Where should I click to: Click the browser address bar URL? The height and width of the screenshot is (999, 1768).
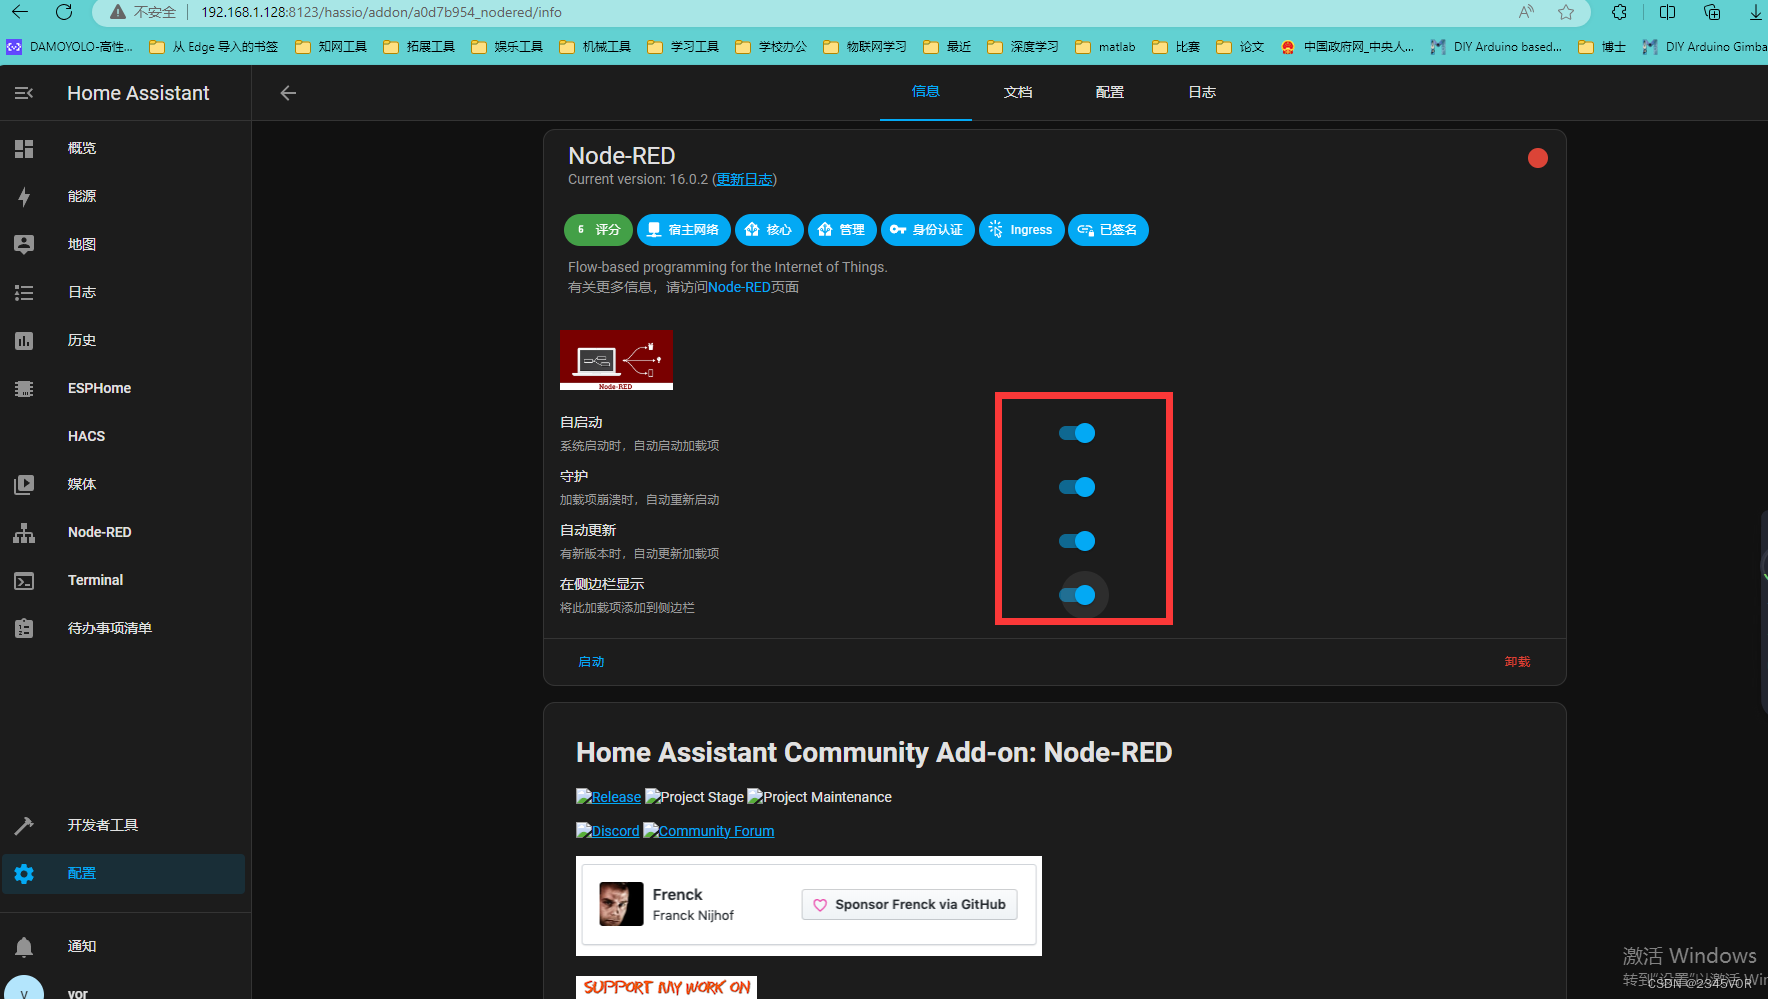[x=381, y=12]
